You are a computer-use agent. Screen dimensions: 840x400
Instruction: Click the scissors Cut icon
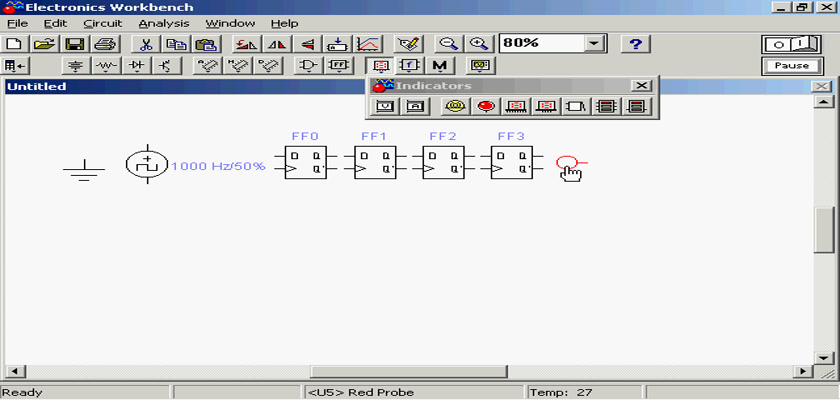coord(146,44)
